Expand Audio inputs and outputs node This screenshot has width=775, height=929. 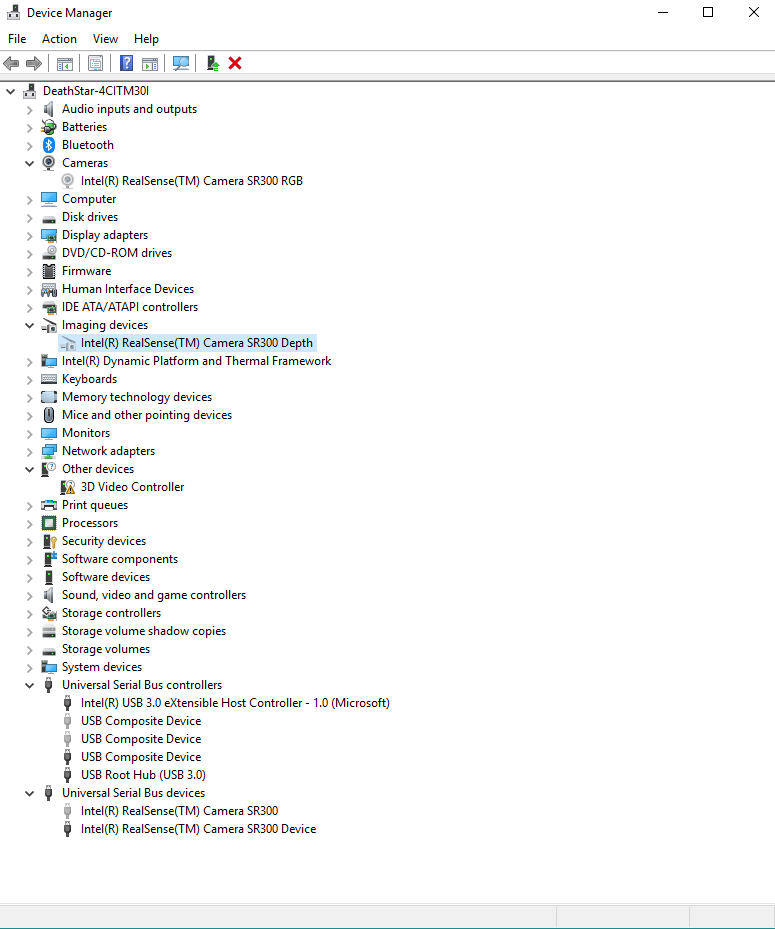click(x=30, y=110)
